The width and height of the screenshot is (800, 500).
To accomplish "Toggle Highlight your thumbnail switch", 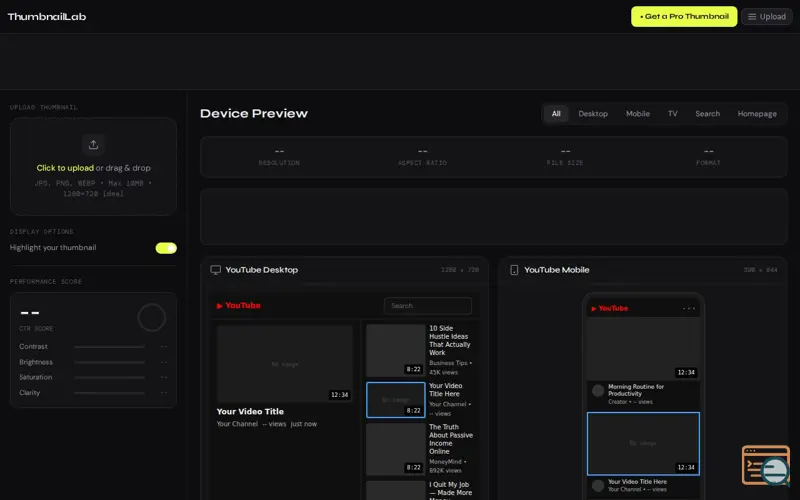I will (x=166, y=248).
